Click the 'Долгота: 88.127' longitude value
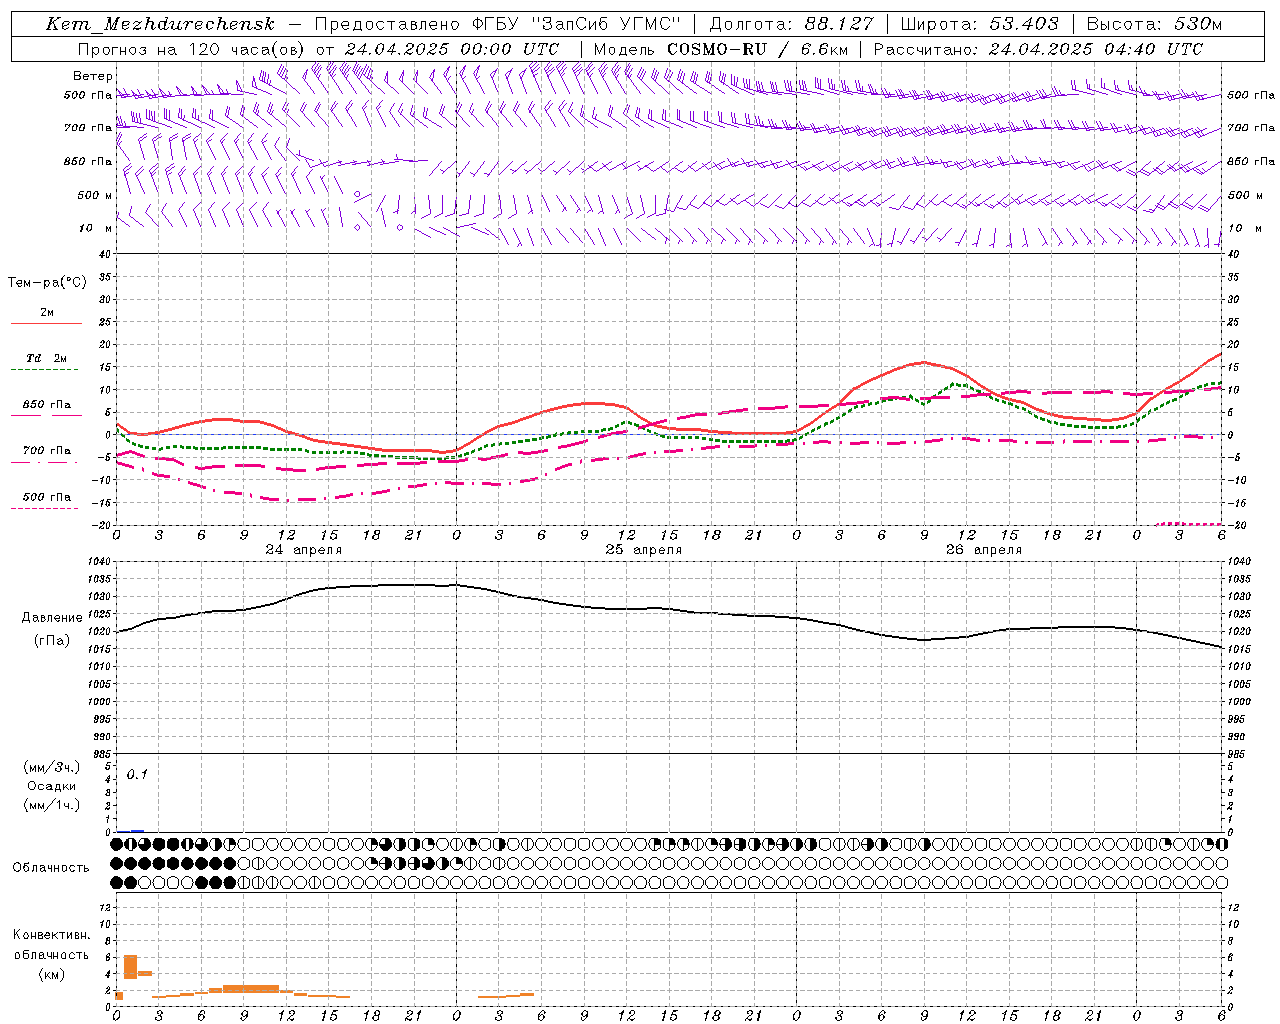Image resolution: width=1280 pixels, height=1024 pixels. [x=791, y=24]
